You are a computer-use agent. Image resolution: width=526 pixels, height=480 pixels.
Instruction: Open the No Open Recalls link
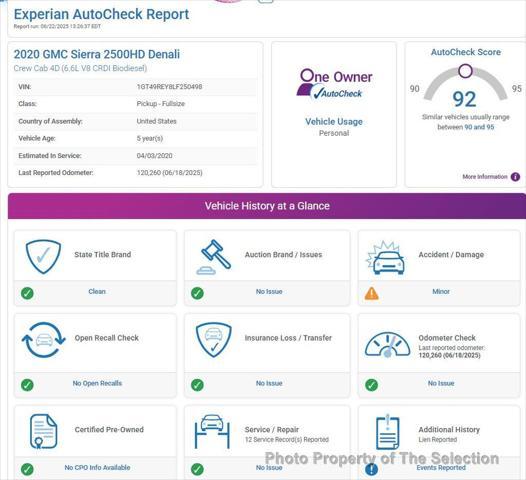97,383
